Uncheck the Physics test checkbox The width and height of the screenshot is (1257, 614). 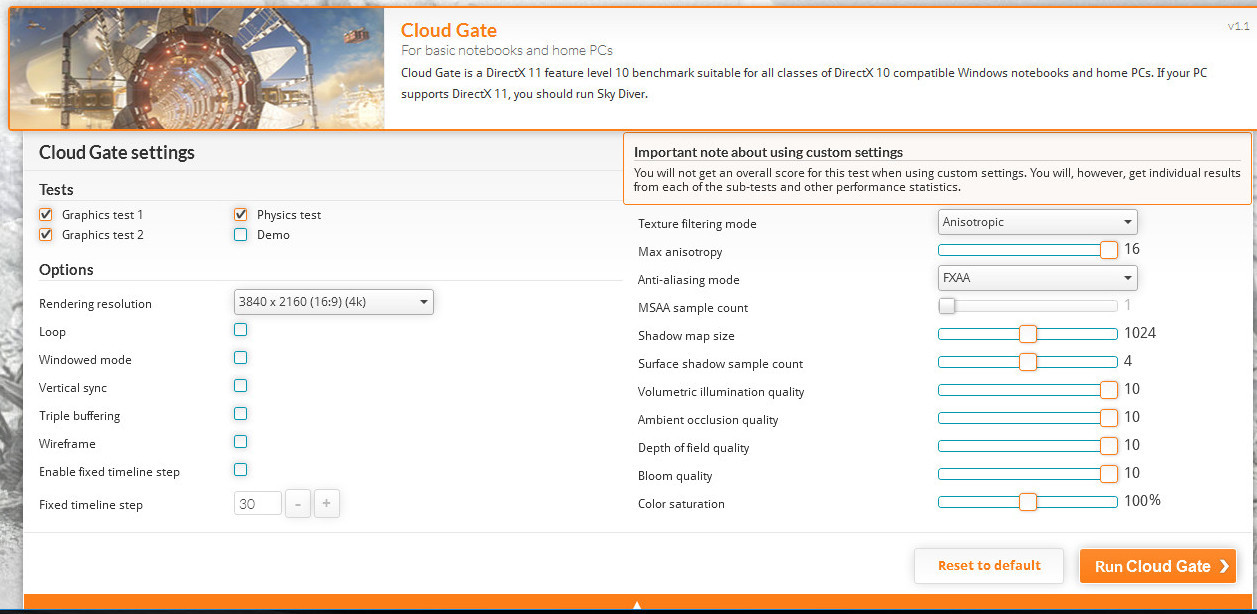[x=240, y=214]
